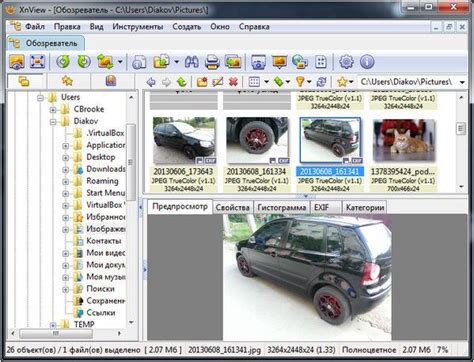Image resolution: width=474 pixels, height=362 pixels.
Task: Click the Полноцветное status bar entry
Action: tap(369, 350)
